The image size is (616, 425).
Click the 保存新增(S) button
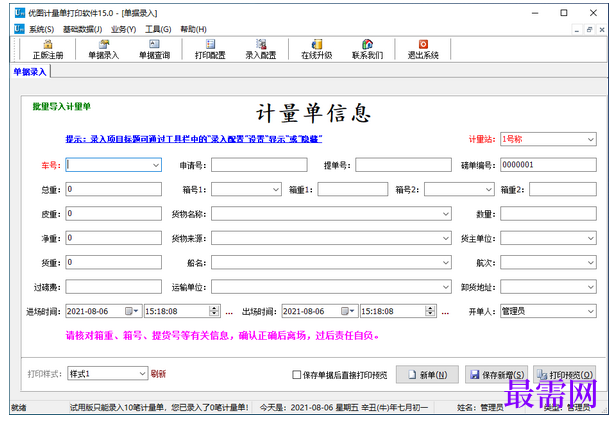[x=497, y=375]
